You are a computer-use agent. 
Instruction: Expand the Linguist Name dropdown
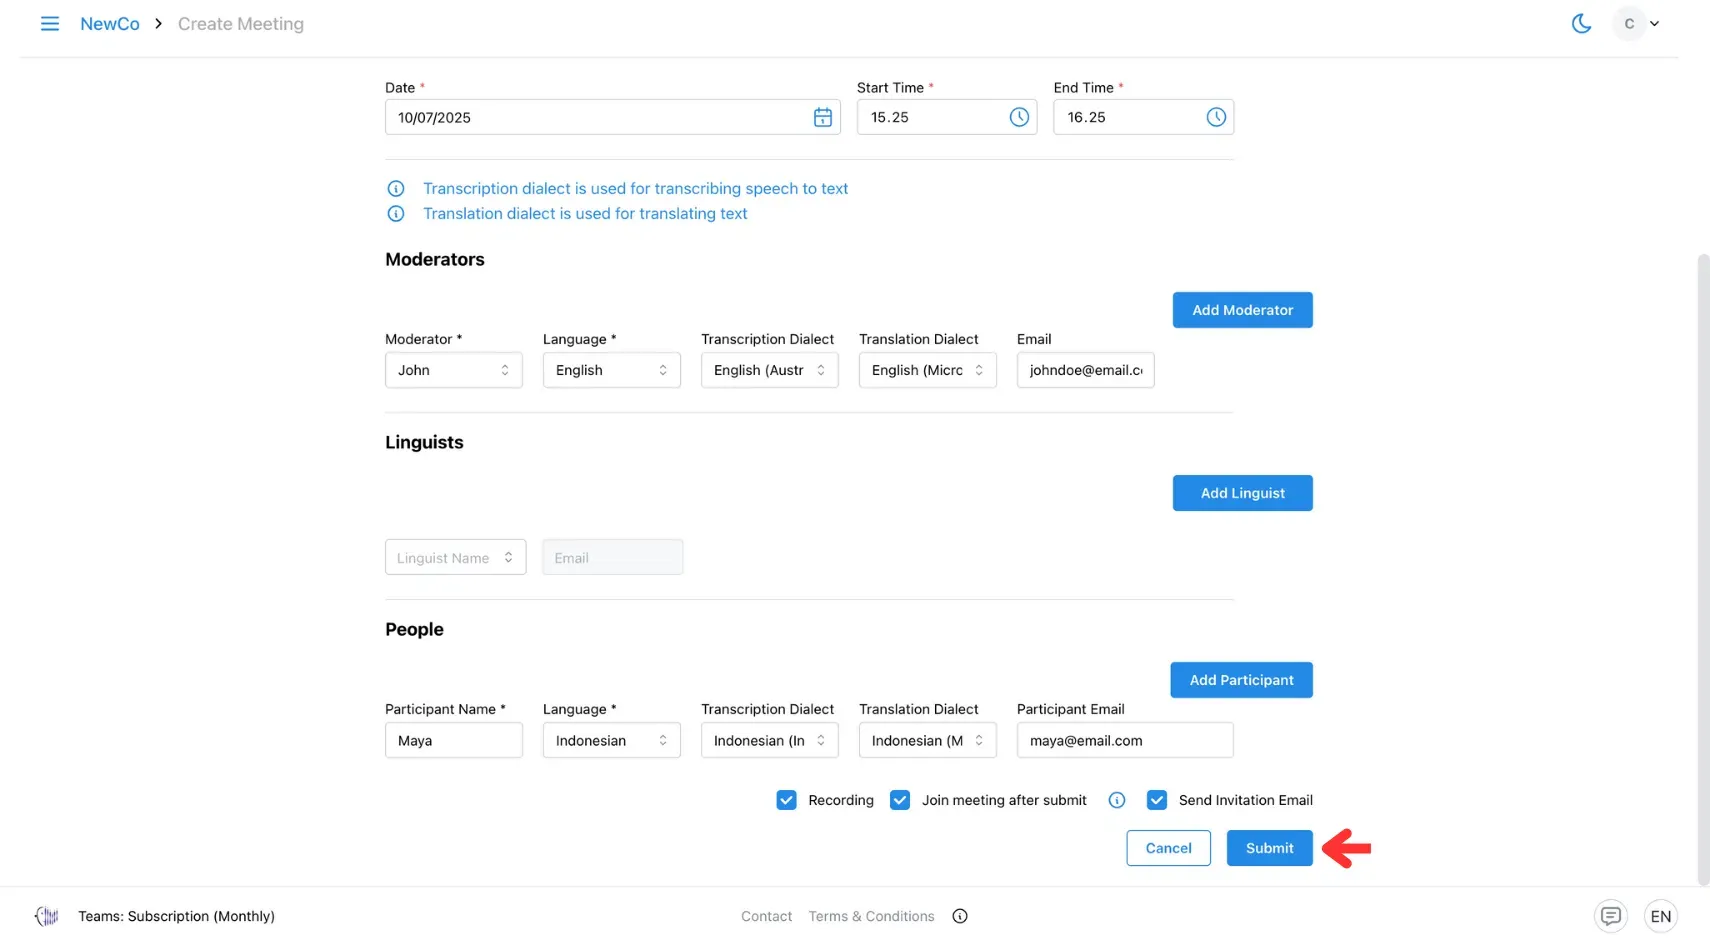455,558
